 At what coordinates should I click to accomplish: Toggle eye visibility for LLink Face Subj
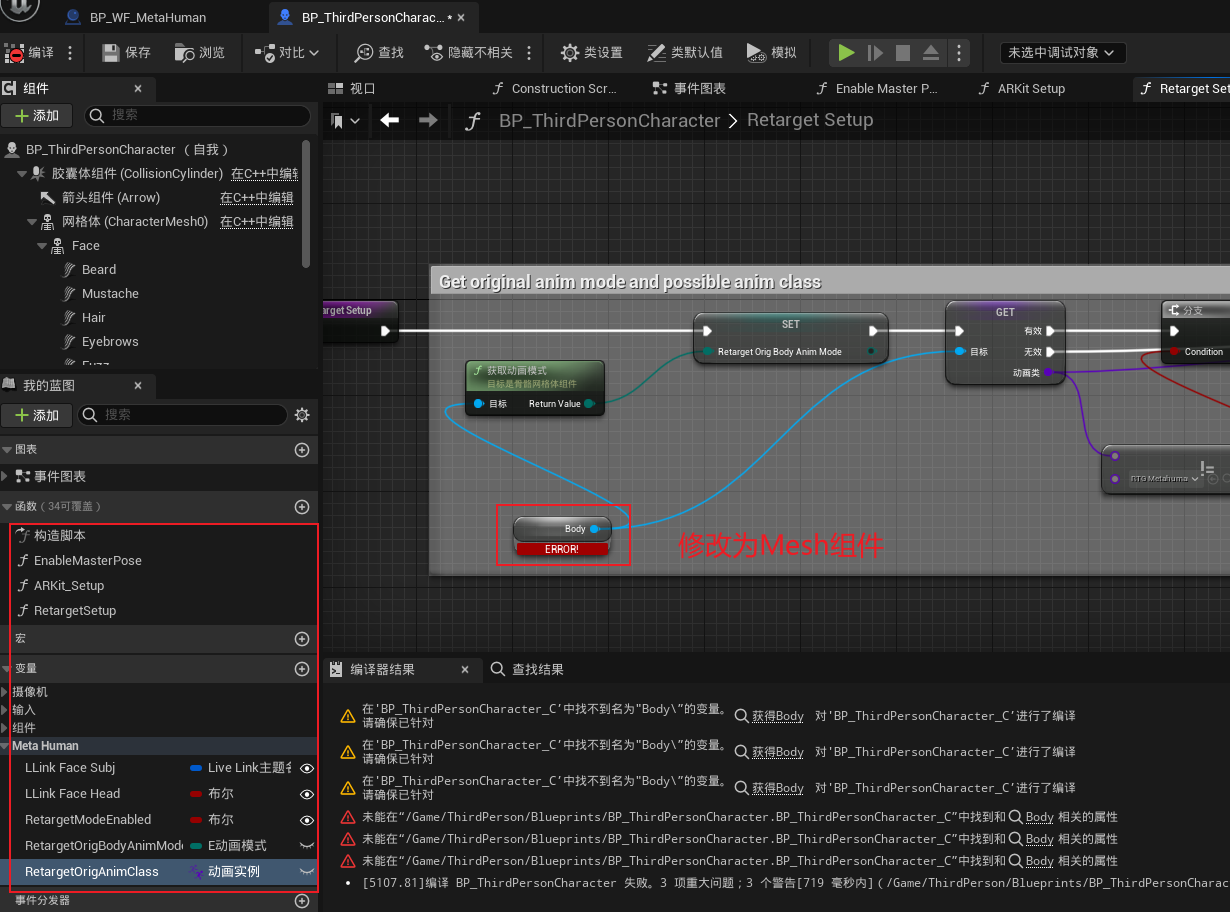click(x=307, y=768)
